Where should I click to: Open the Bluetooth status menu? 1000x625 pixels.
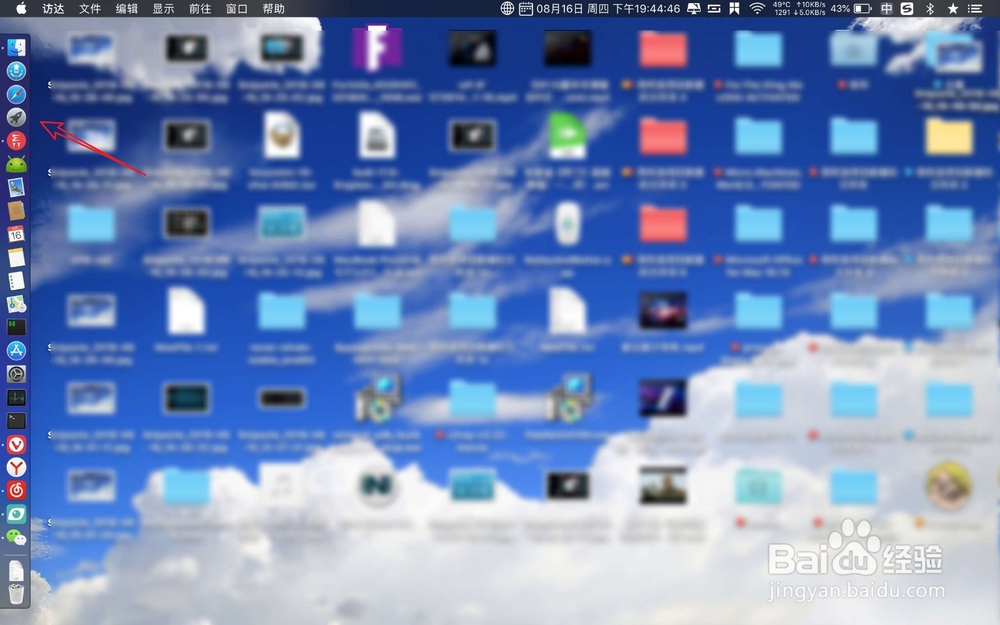pyautogui.click(x=930, y=8)
